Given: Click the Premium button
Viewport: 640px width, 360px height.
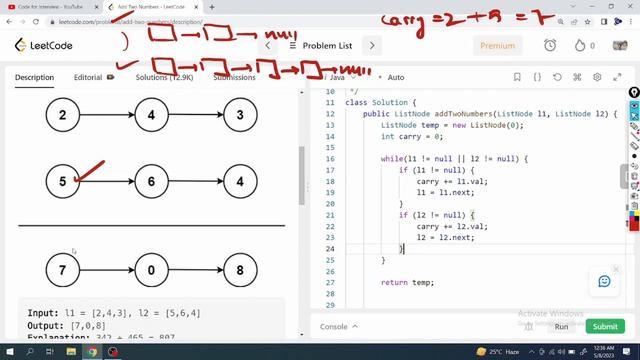Looking at the screenshot, I should click(498, 46).
